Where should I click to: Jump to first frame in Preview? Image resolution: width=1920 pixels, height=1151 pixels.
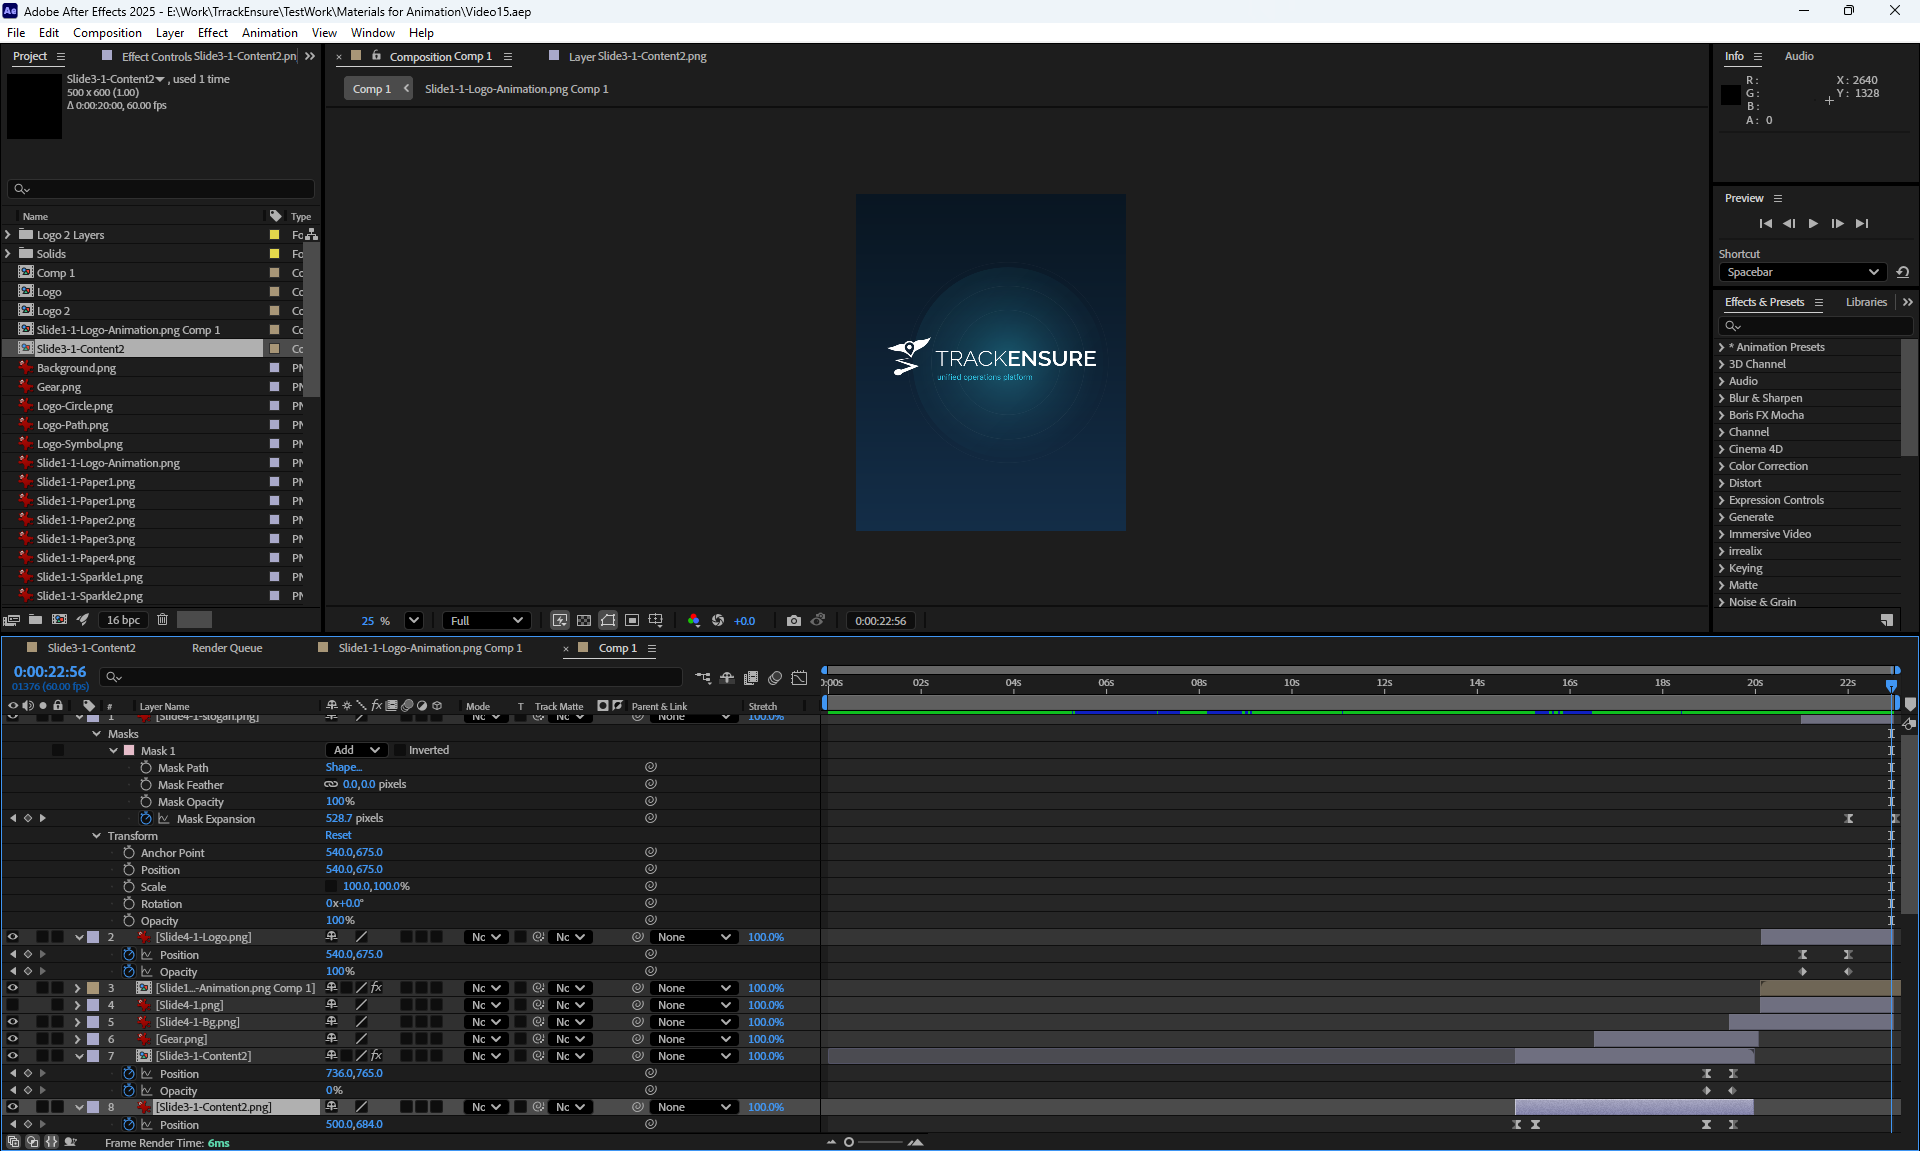coord(1765,224)
